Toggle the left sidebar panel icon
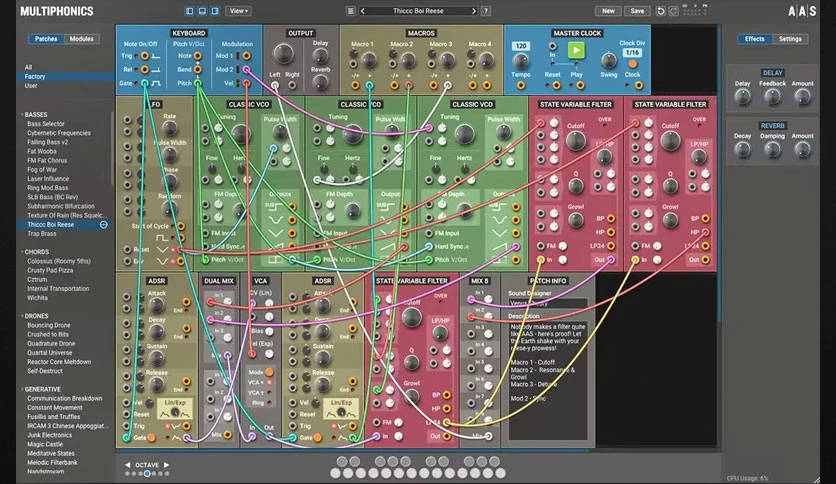Image resolution: width=836 pixels, height=484 pixels. pos(190,11)
